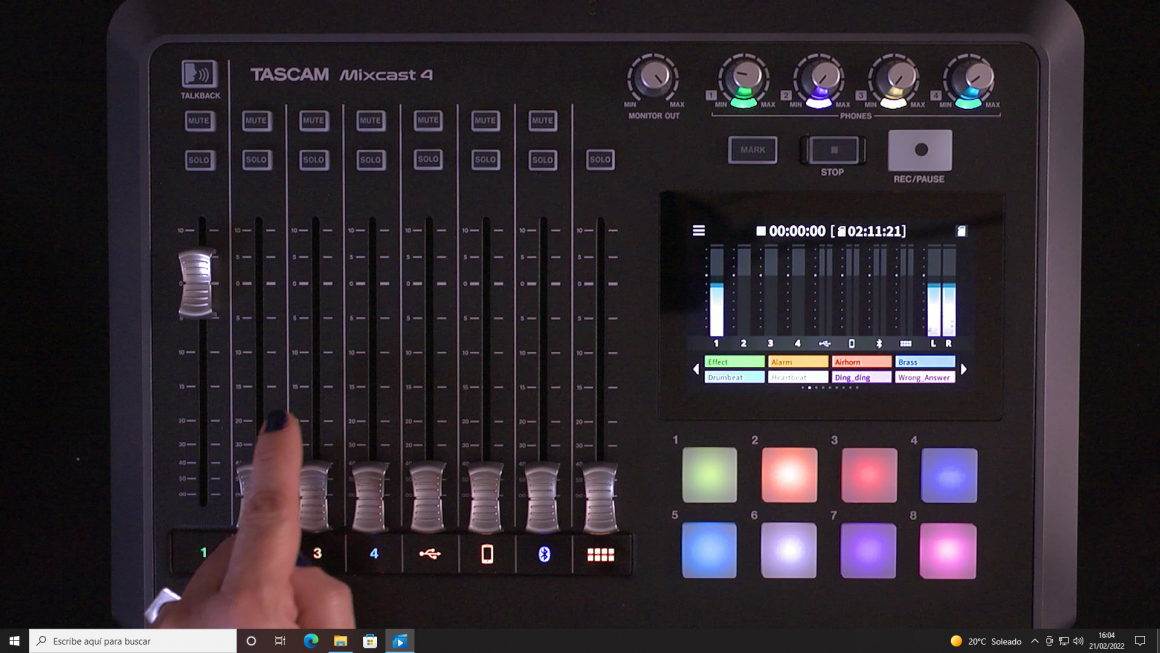Select the smartphone channel icon button
The width and height of the screenshot is (1160, 653).
487,554
